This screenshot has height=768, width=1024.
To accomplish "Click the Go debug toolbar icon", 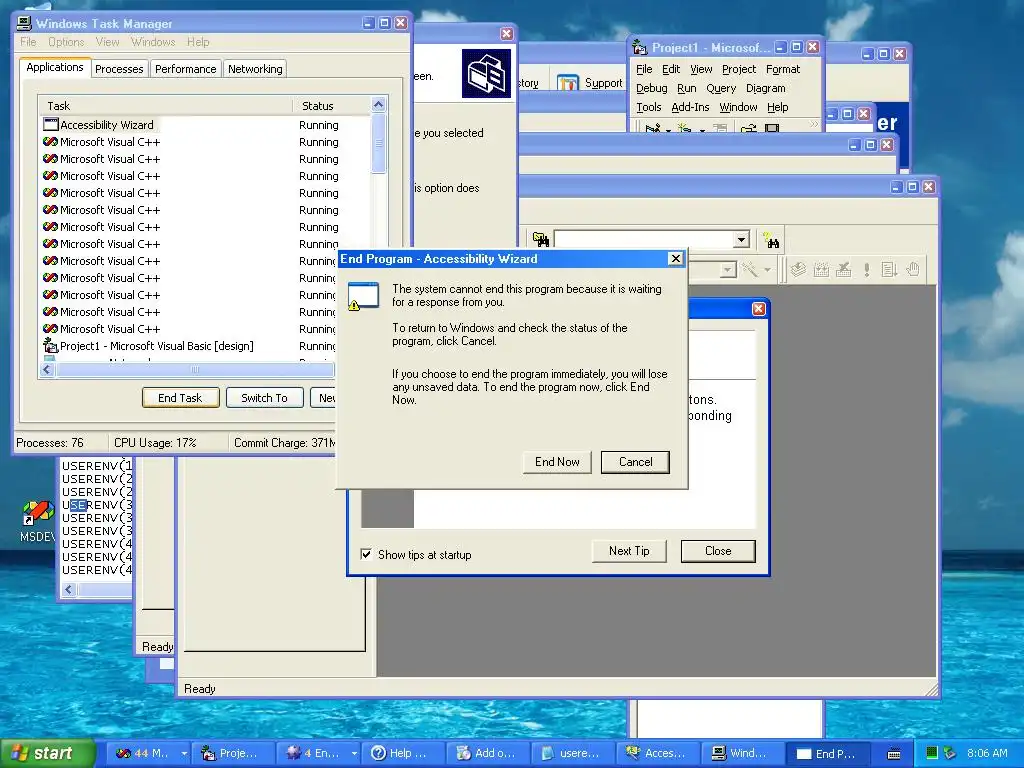I will pos(889,269).
